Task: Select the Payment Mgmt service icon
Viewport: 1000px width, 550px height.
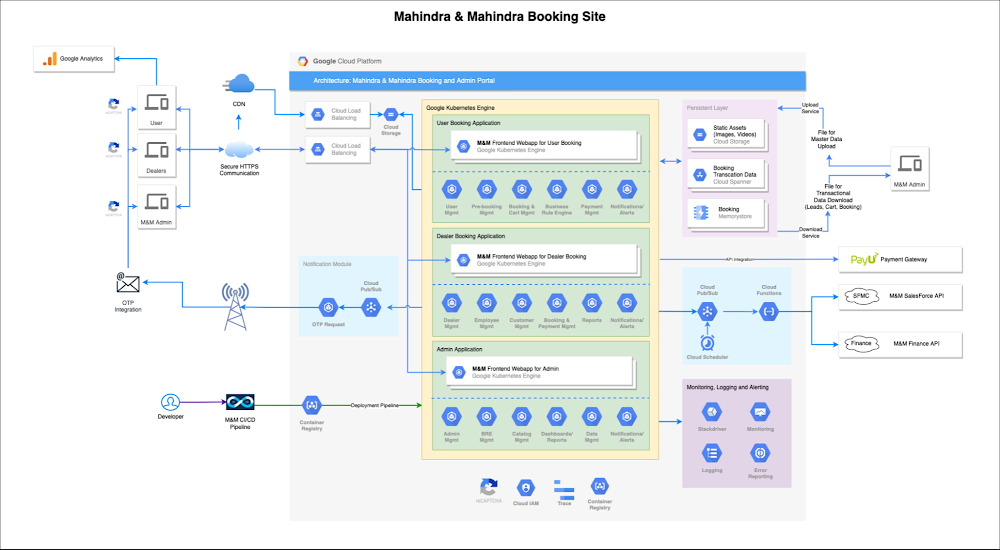Action: pyautogui.click(x=592, y=189)
